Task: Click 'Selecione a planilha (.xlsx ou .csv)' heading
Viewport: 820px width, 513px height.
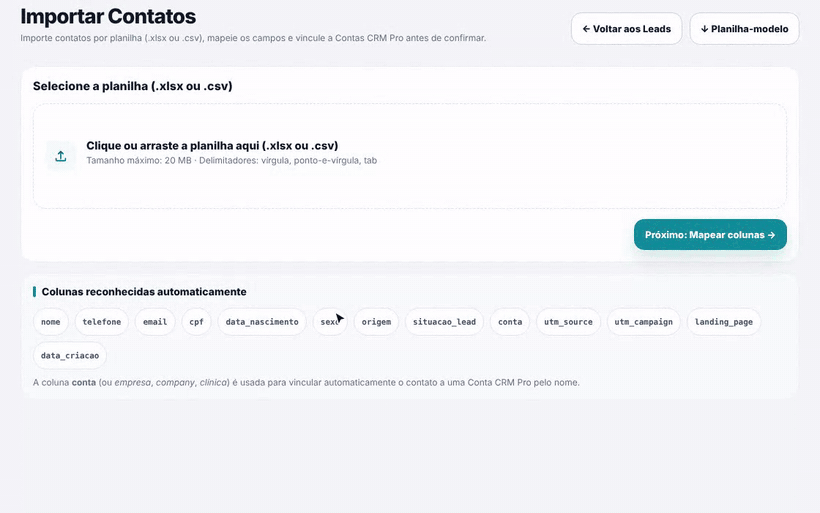Action: pyautogui.click(x=133, y=86)
